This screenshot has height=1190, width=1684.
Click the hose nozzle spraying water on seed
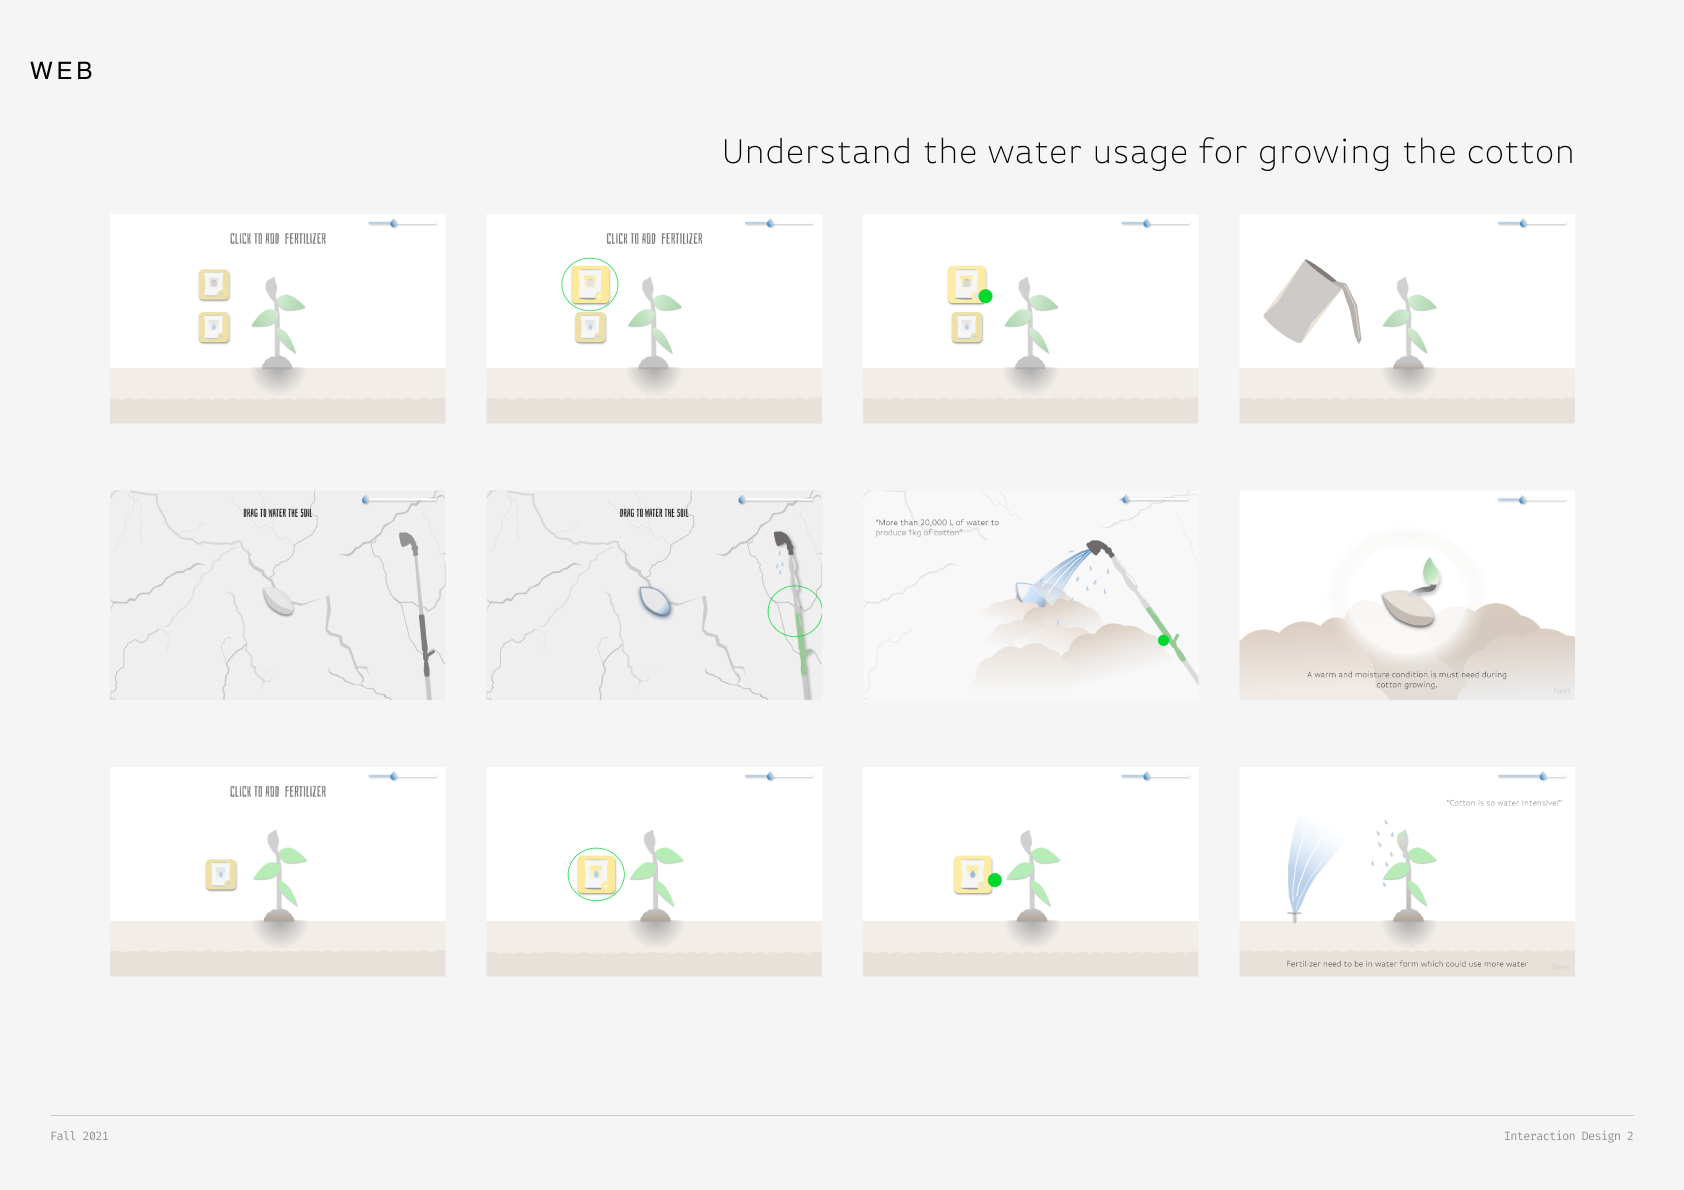[1100, 548]
